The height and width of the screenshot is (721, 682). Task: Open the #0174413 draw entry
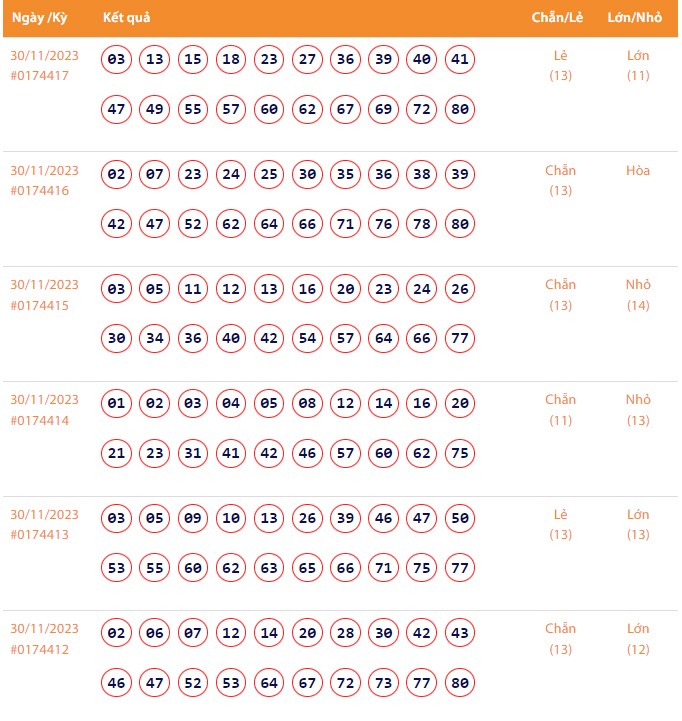[39, 535]
